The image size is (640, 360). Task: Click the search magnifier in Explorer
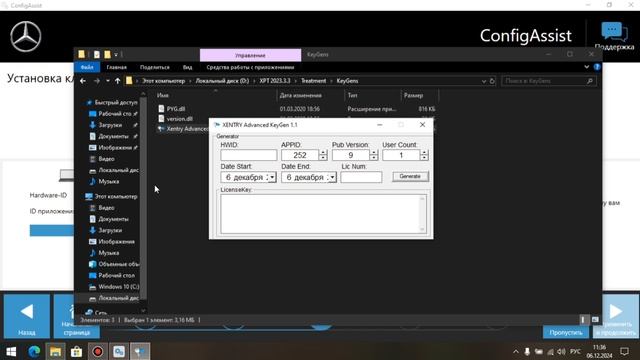590,81
